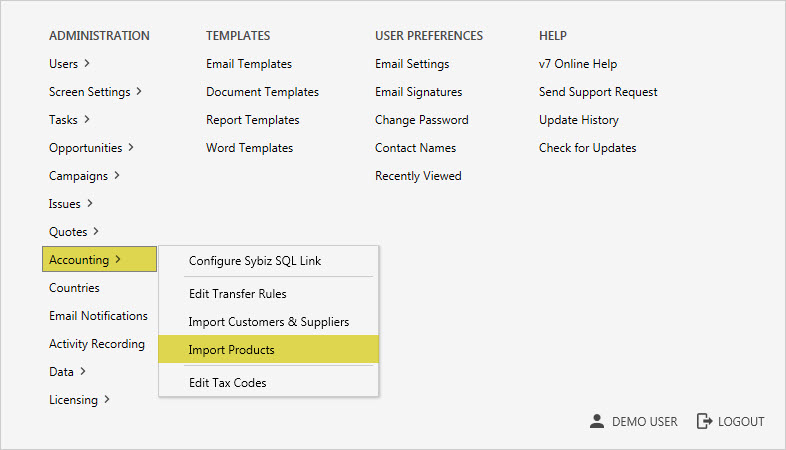The width and height of the screenshot is (786, 450).
Task: Open Import Customers & Suppliers
Action: click(x=268, y=322)
